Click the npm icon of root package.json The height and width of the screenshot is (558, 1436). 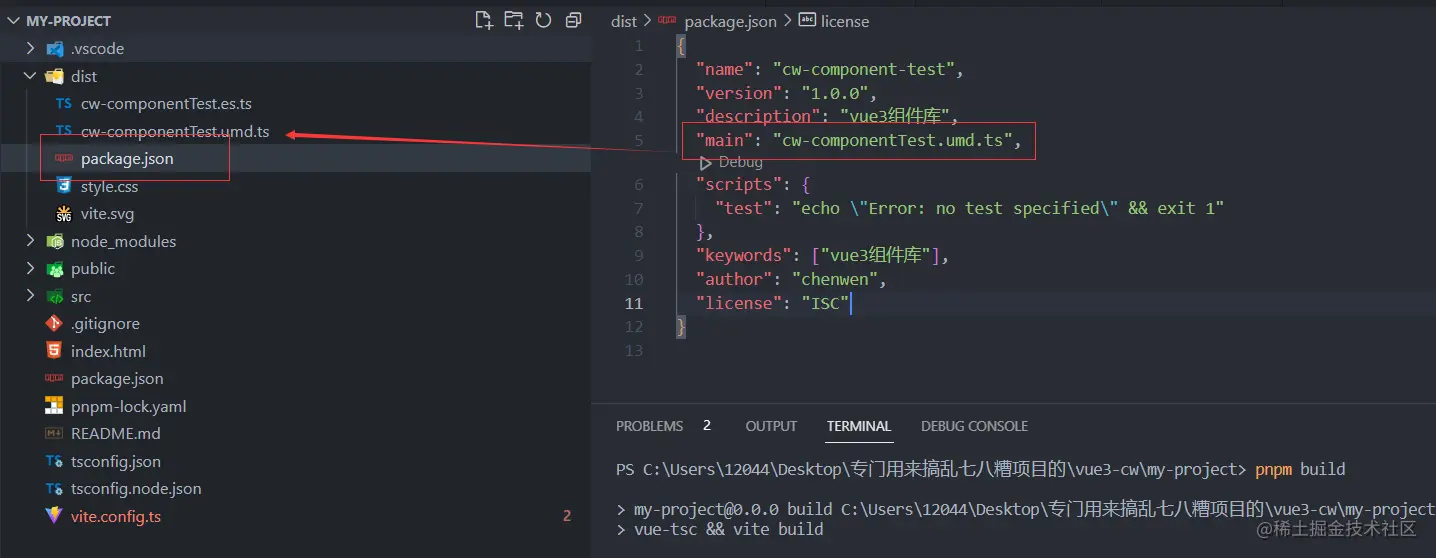(x=54, y=378)
